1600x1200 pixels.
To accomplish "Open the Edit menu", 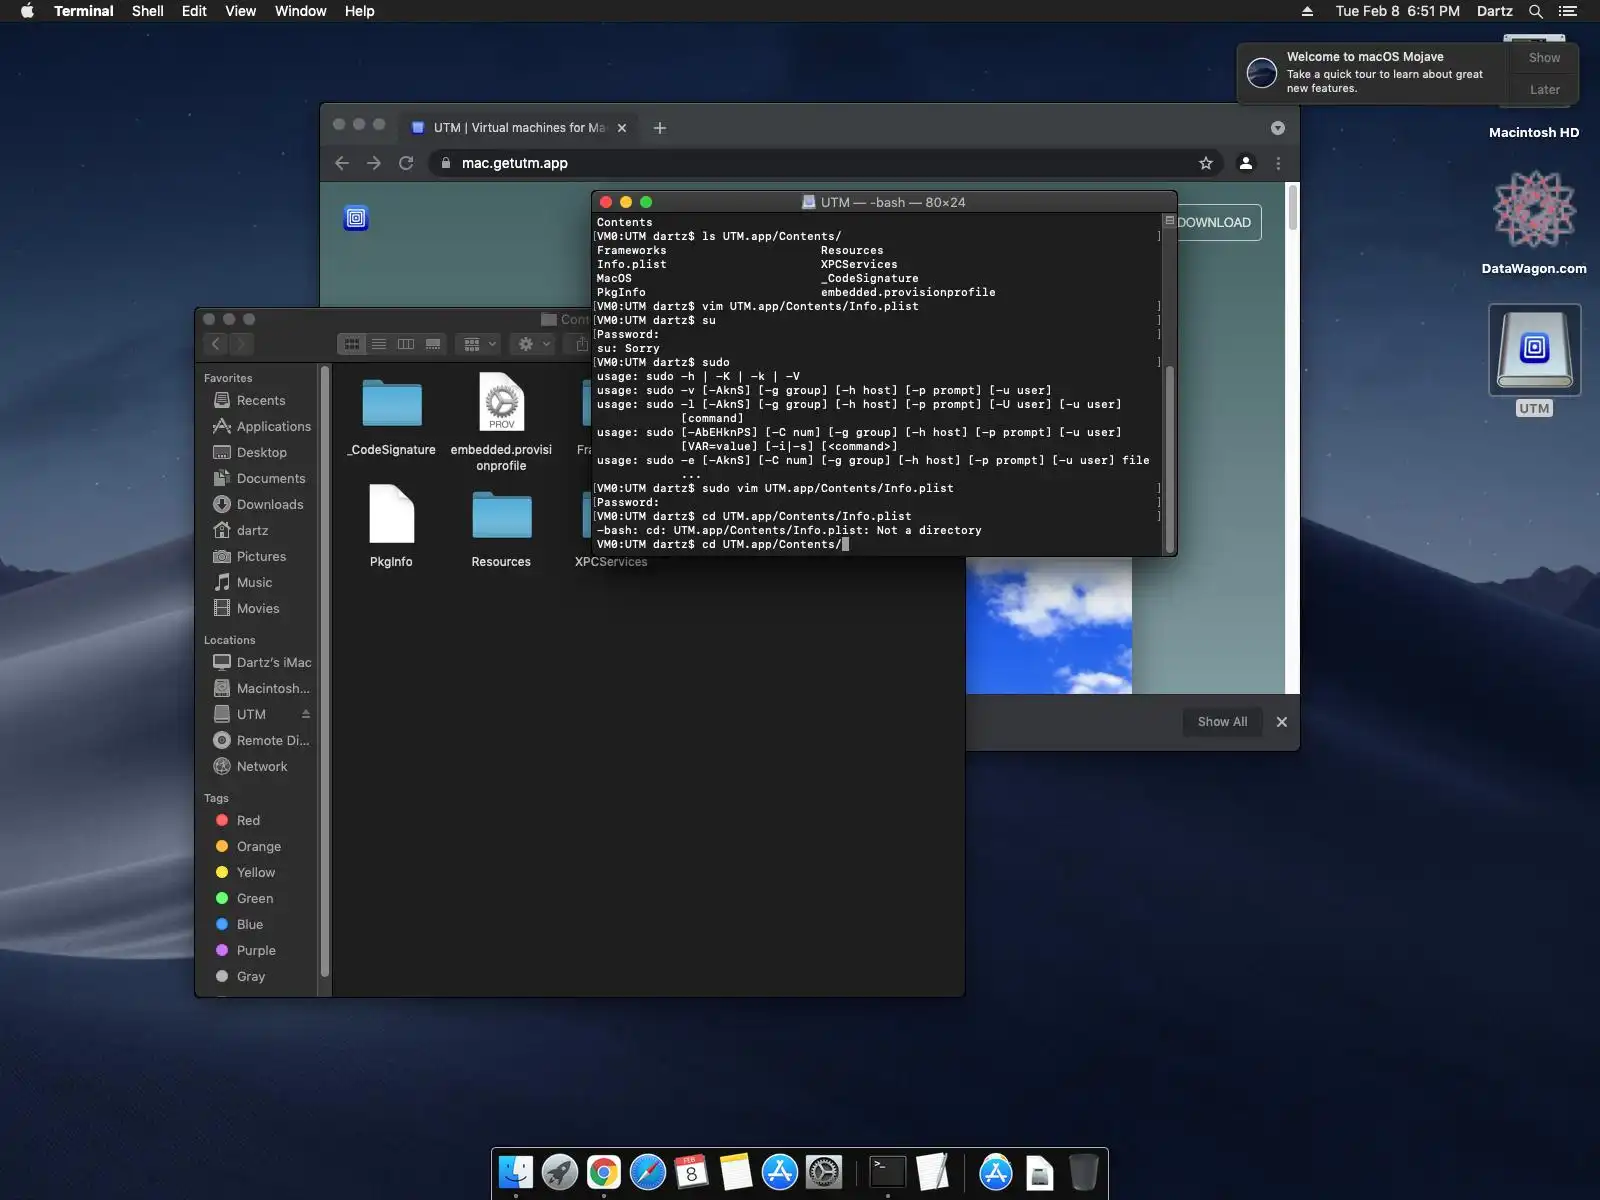I will pos(194,11).
